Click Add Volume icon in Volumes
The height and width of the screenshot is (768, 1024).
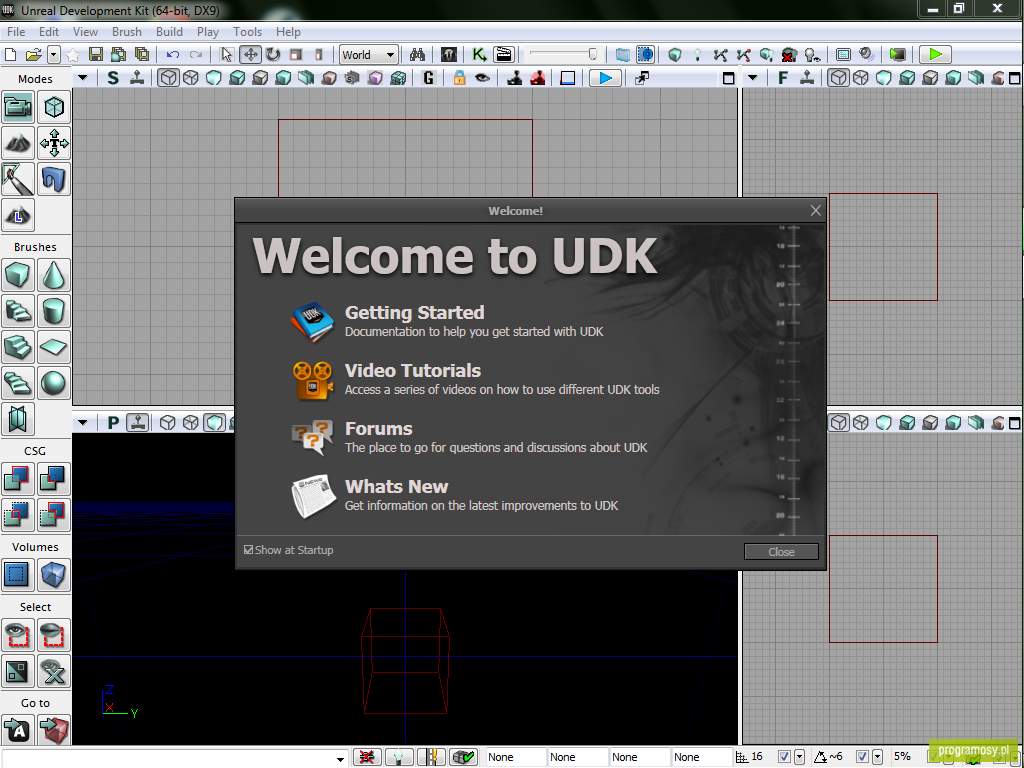point(54,575)
